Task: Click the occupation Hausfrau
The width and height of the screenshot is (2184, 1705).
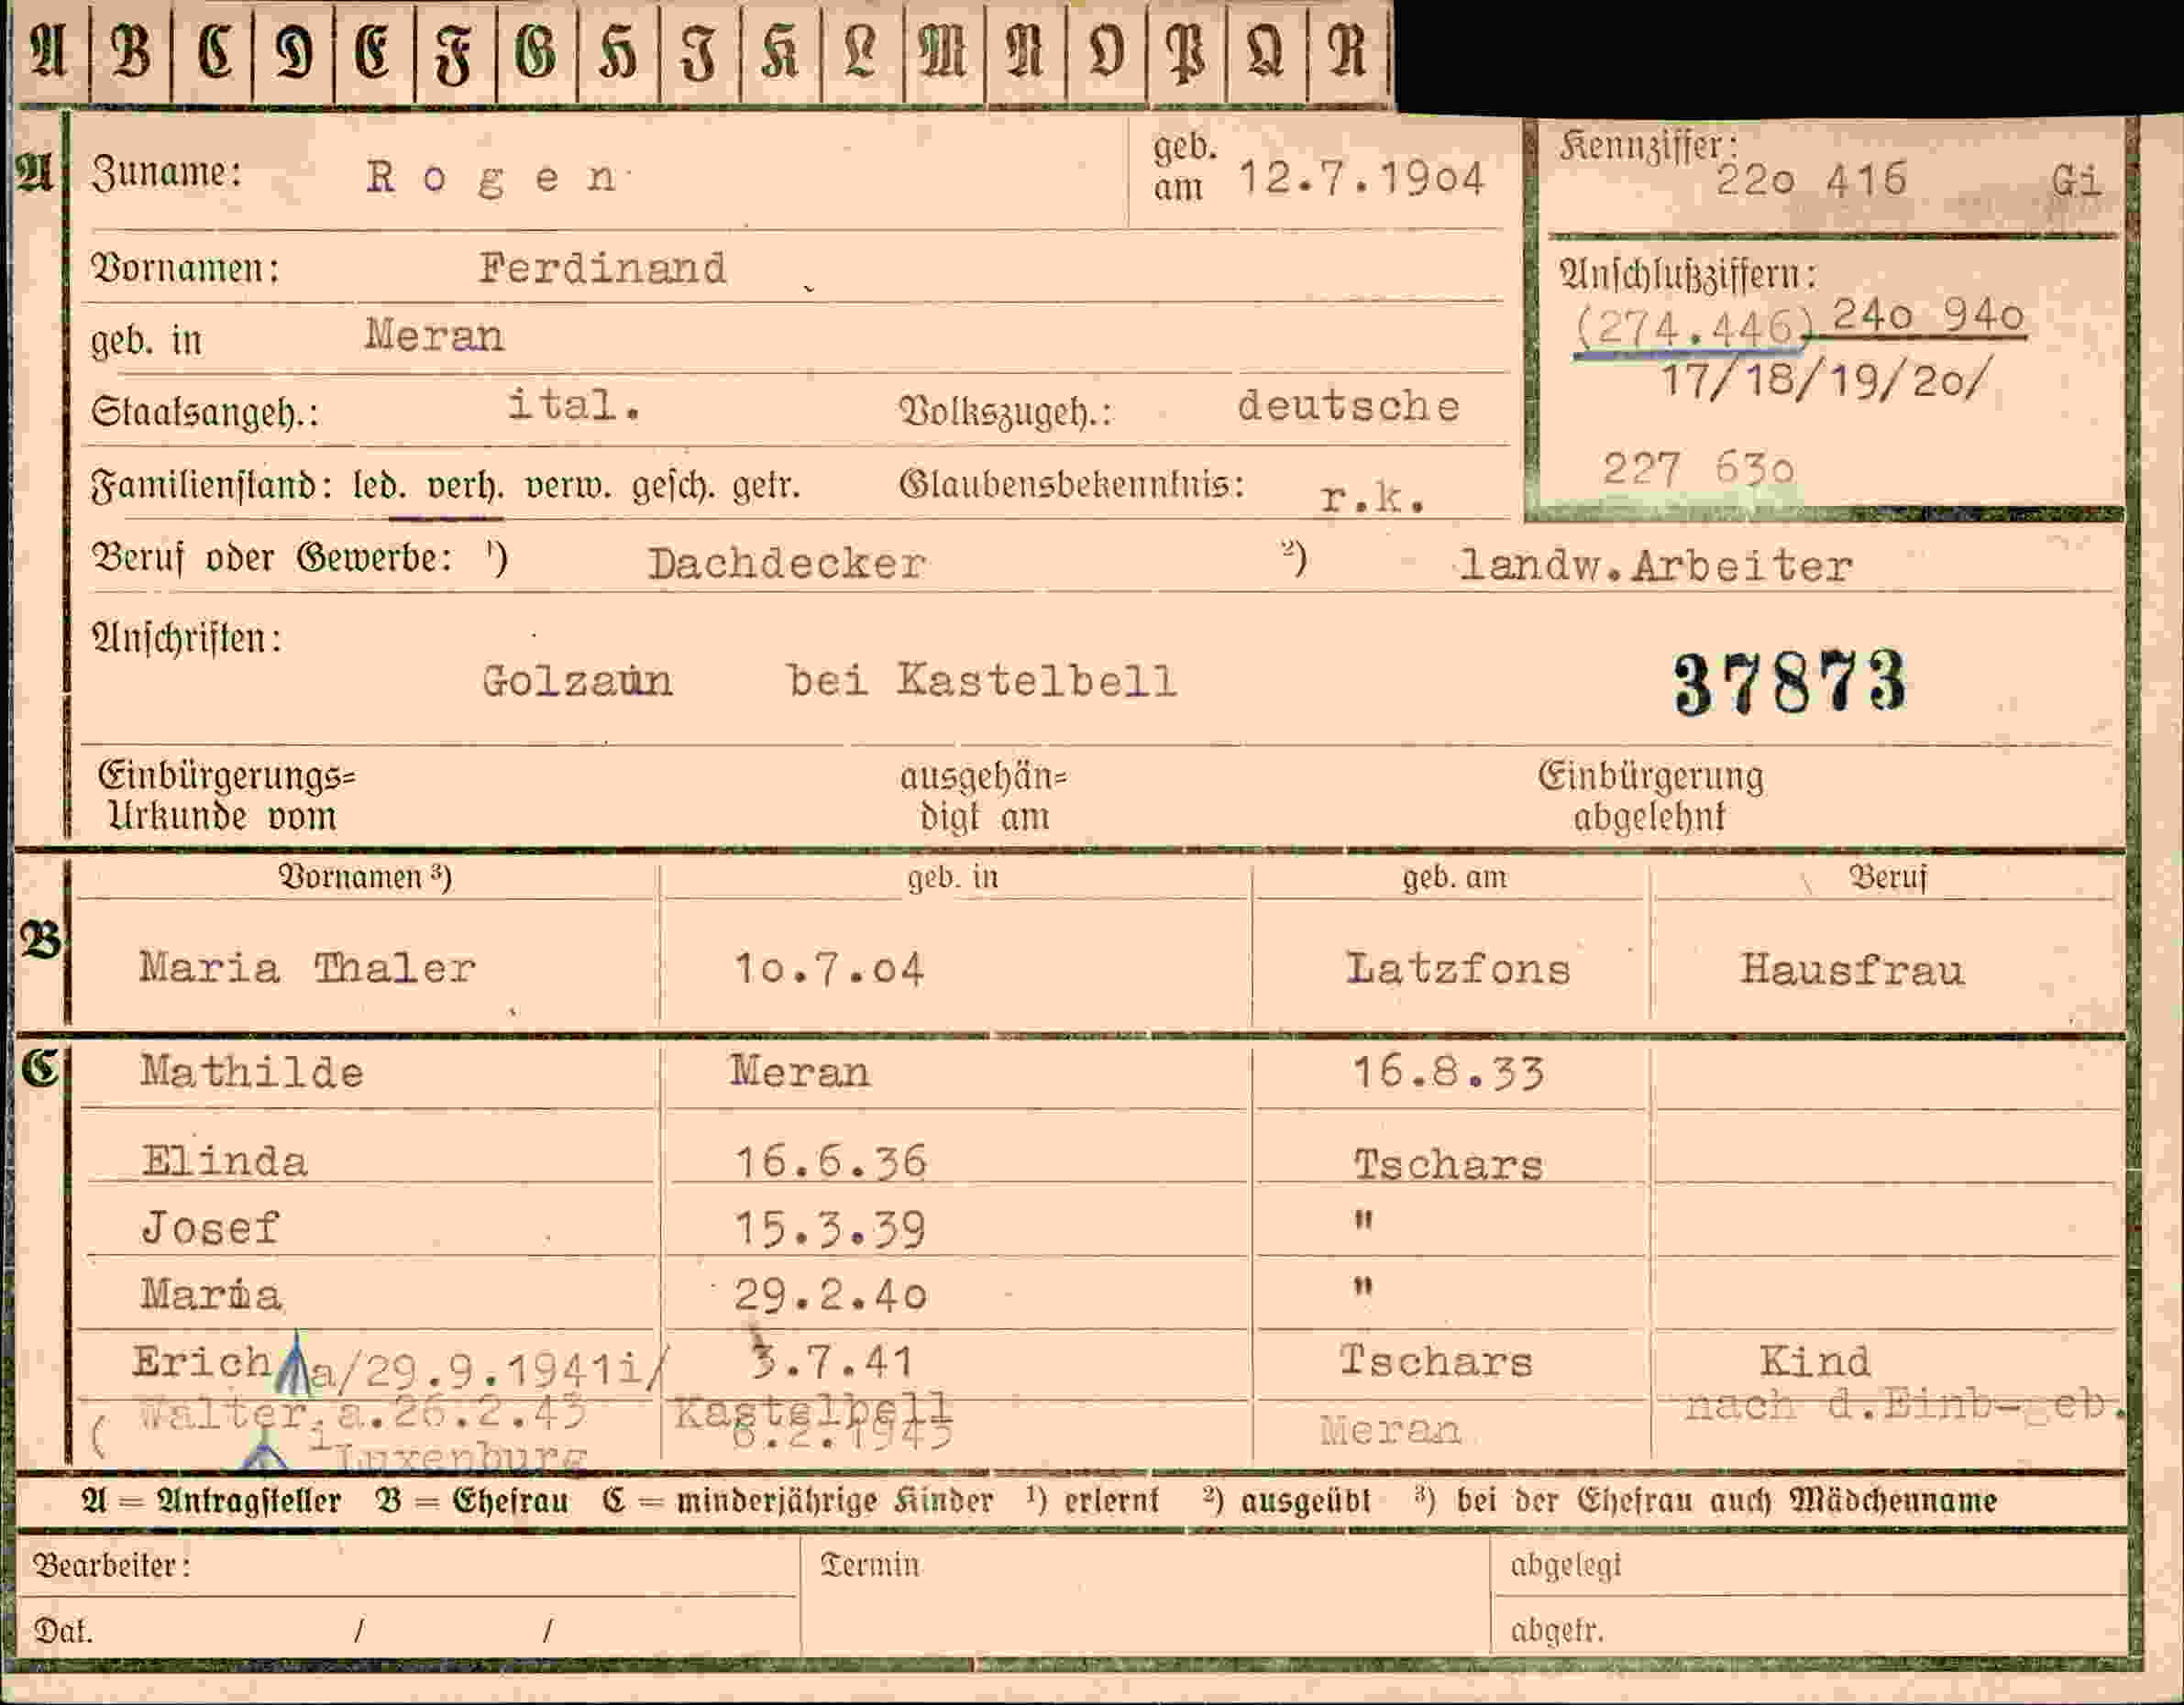Action: coord(1852,970)
